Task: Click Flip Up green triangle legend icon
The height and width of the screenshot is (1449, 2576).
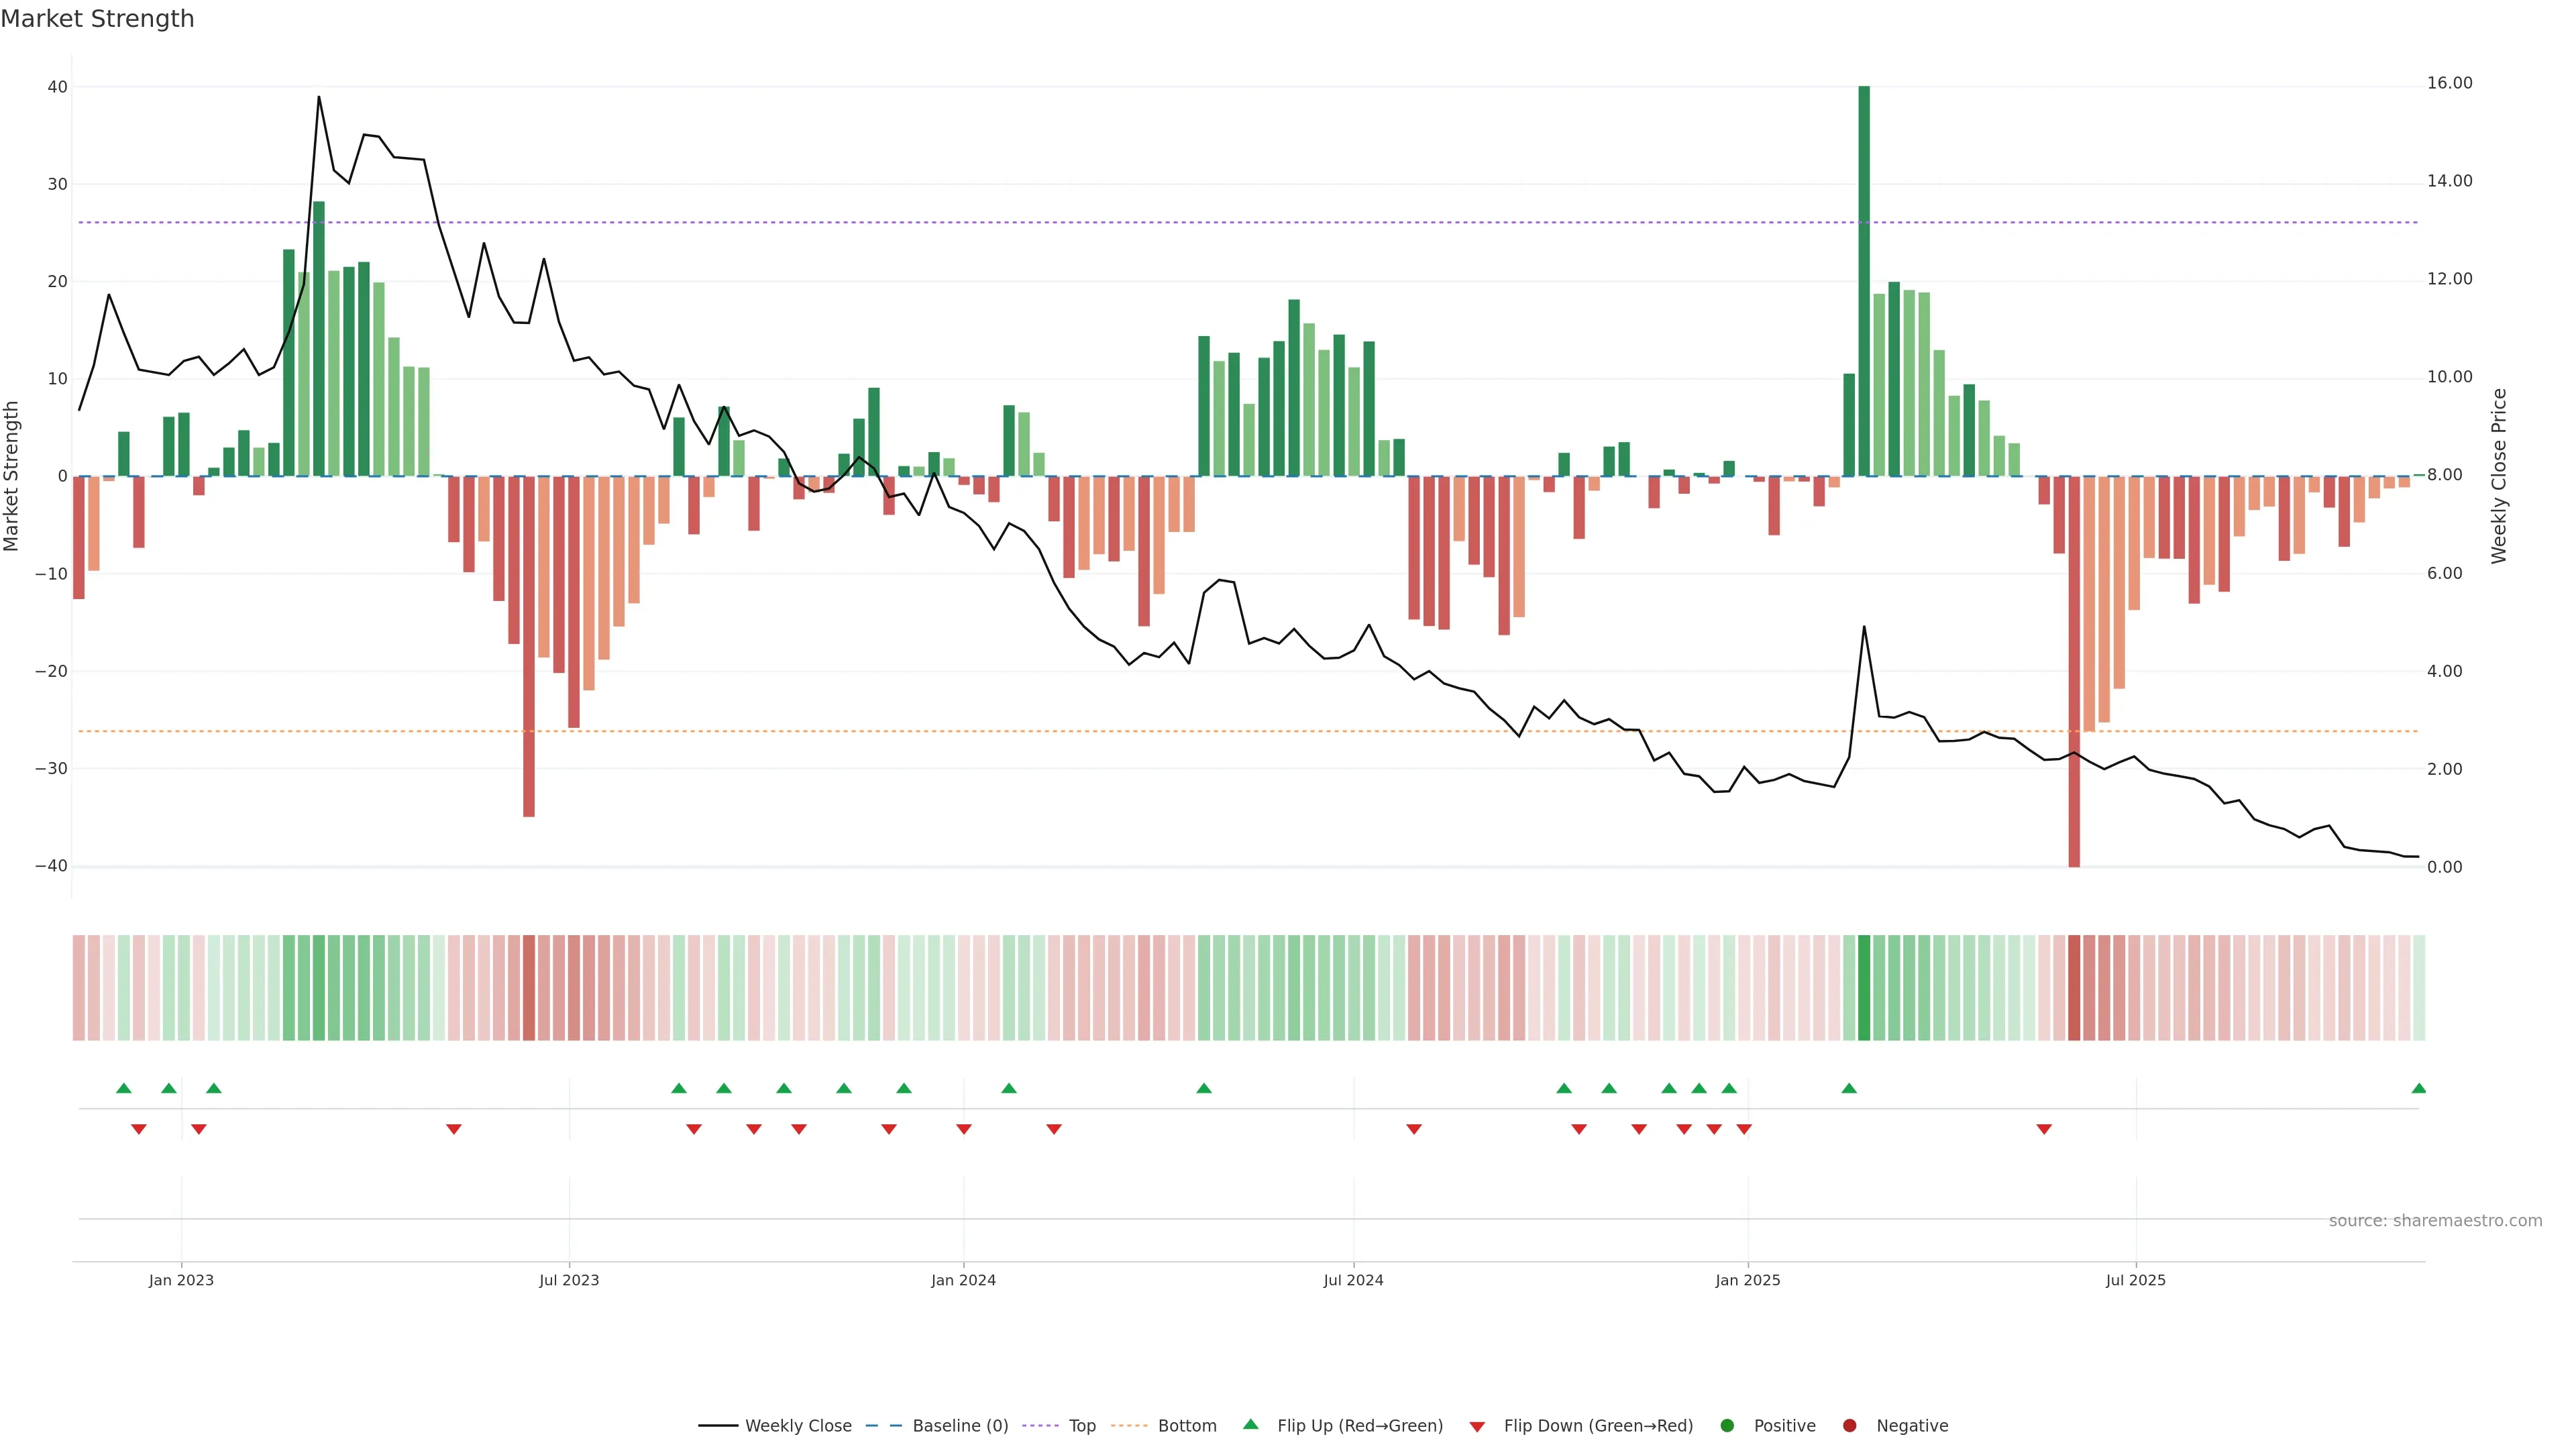Action: coord(1250,1425)
